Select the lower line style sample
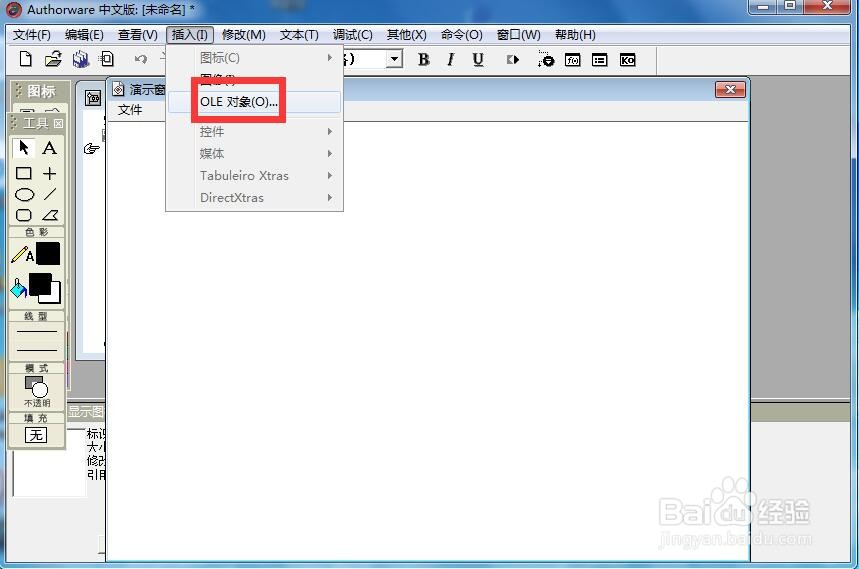The image size is (859, 569). tap(36, 349)
